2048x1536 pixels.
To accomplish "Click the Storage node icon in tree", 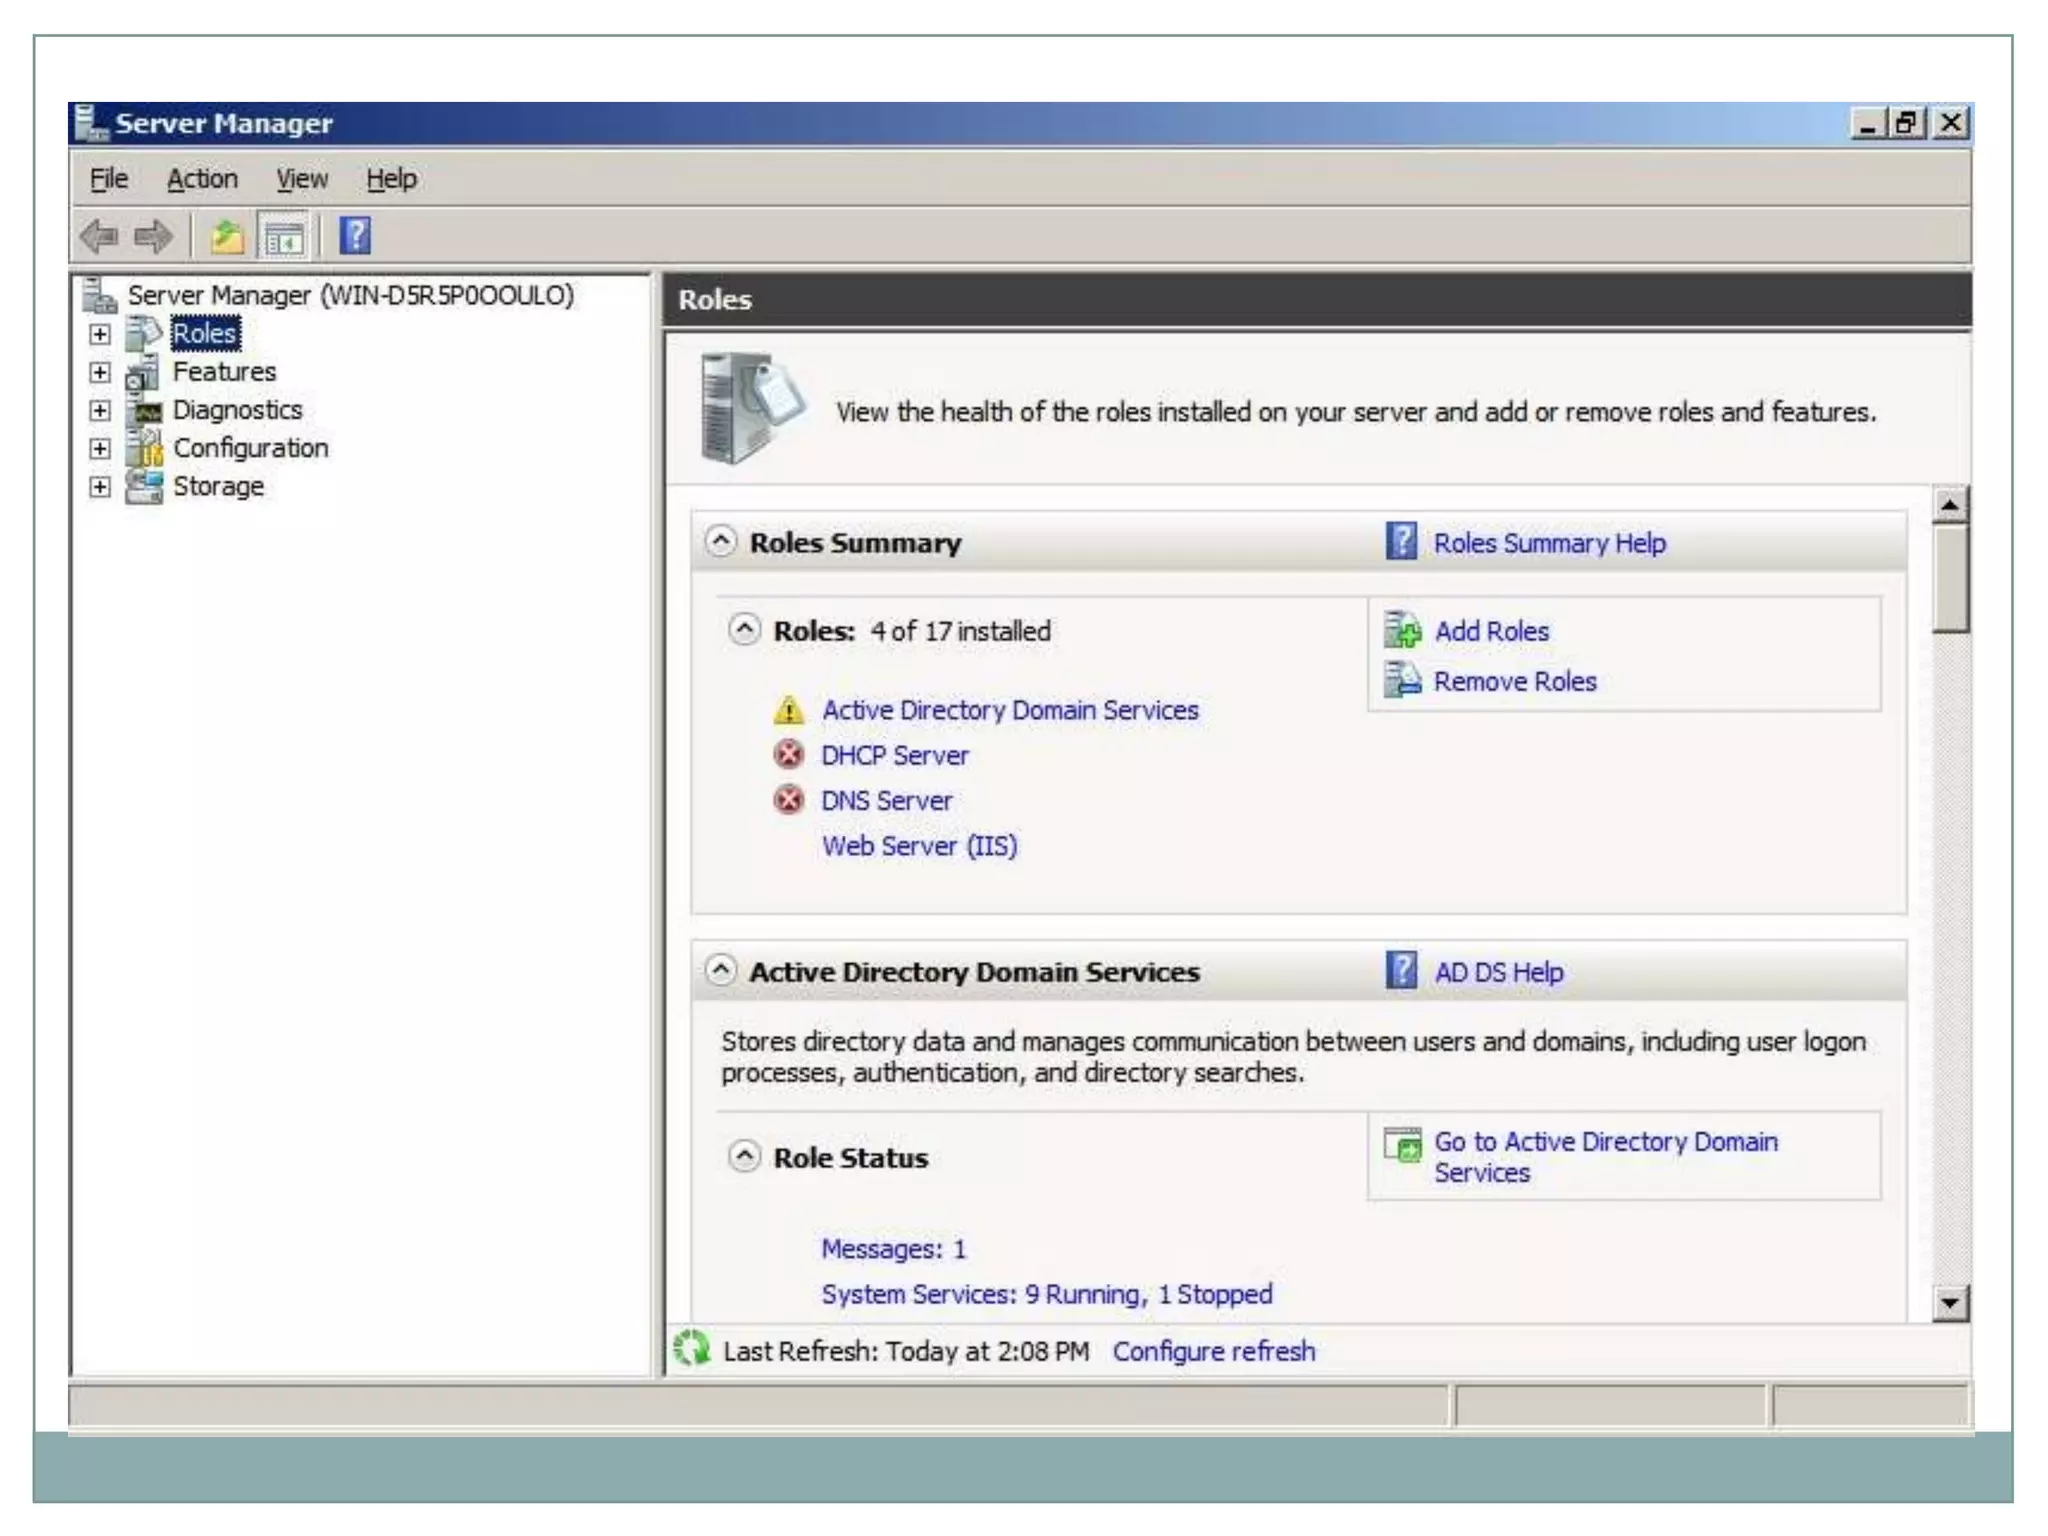I will pos(144,486).
